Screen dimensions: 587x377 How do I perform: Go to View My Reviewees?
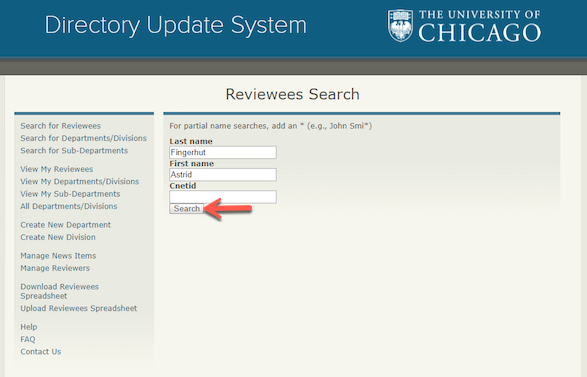click(57, 169)
